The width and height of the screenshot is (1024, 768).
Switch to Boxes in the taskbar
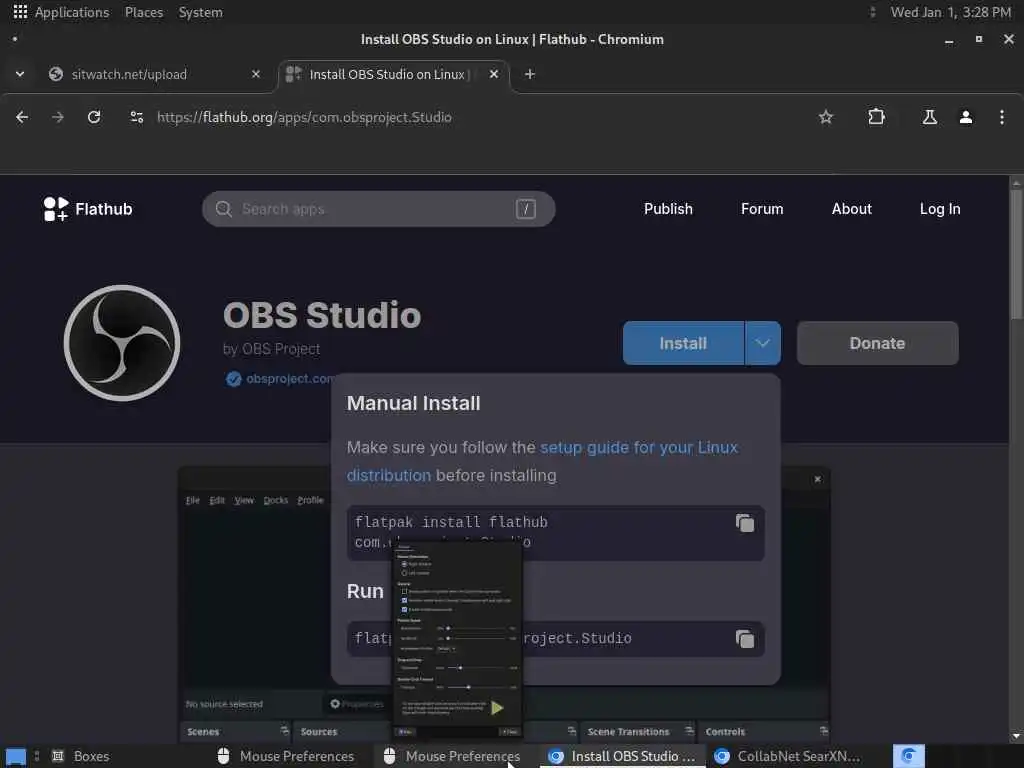[81, 756]
